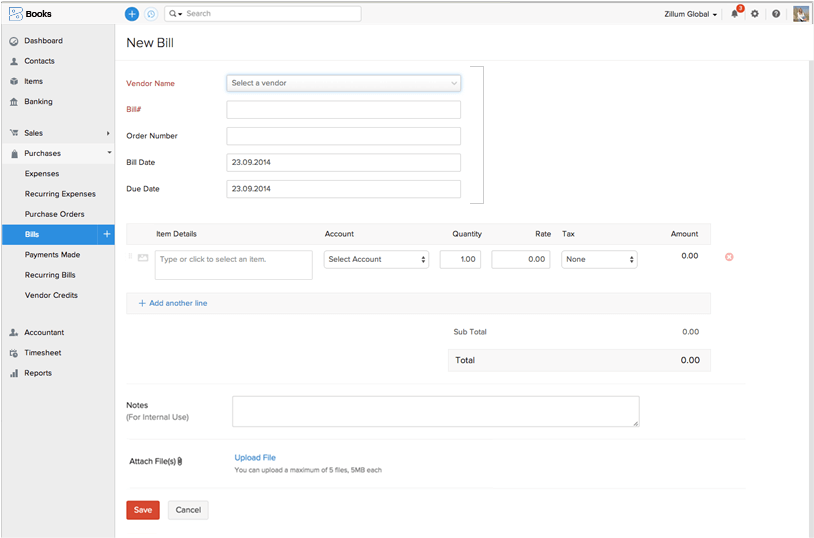Viewport: 814px width, 538px height.
Task: Click the plus icon beside Bills
Action: tap(107, 234)
